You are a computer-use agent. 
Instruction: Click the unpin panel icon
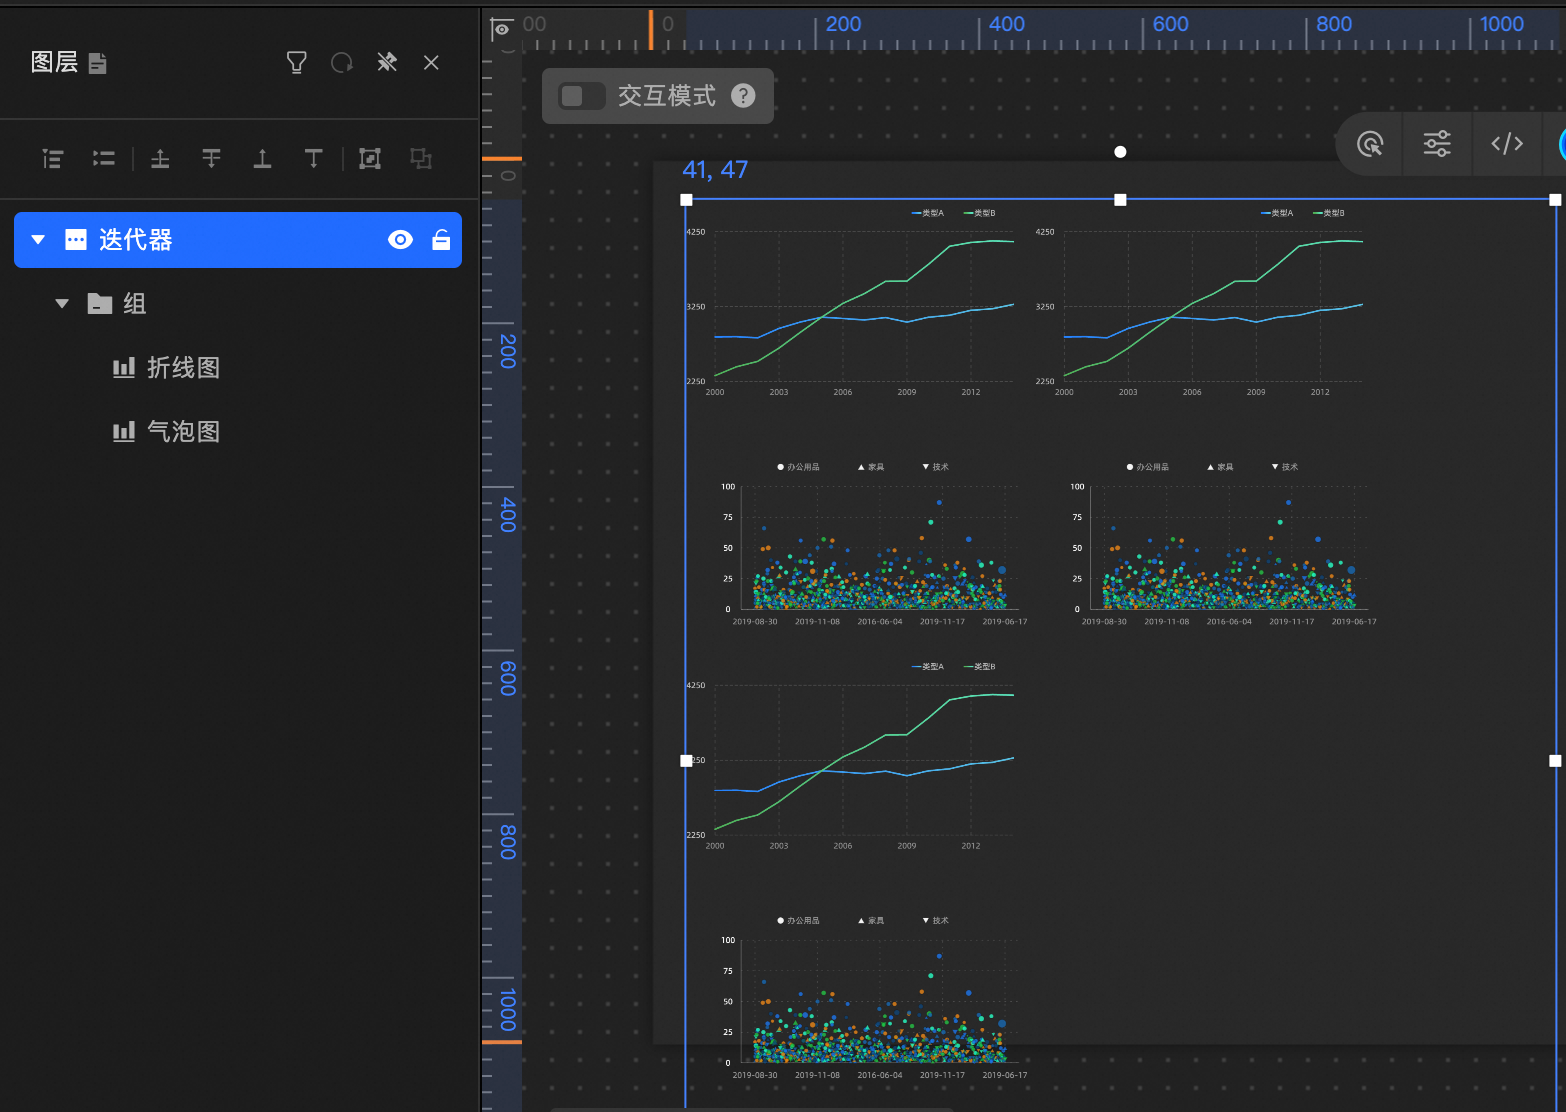(387, 63)
